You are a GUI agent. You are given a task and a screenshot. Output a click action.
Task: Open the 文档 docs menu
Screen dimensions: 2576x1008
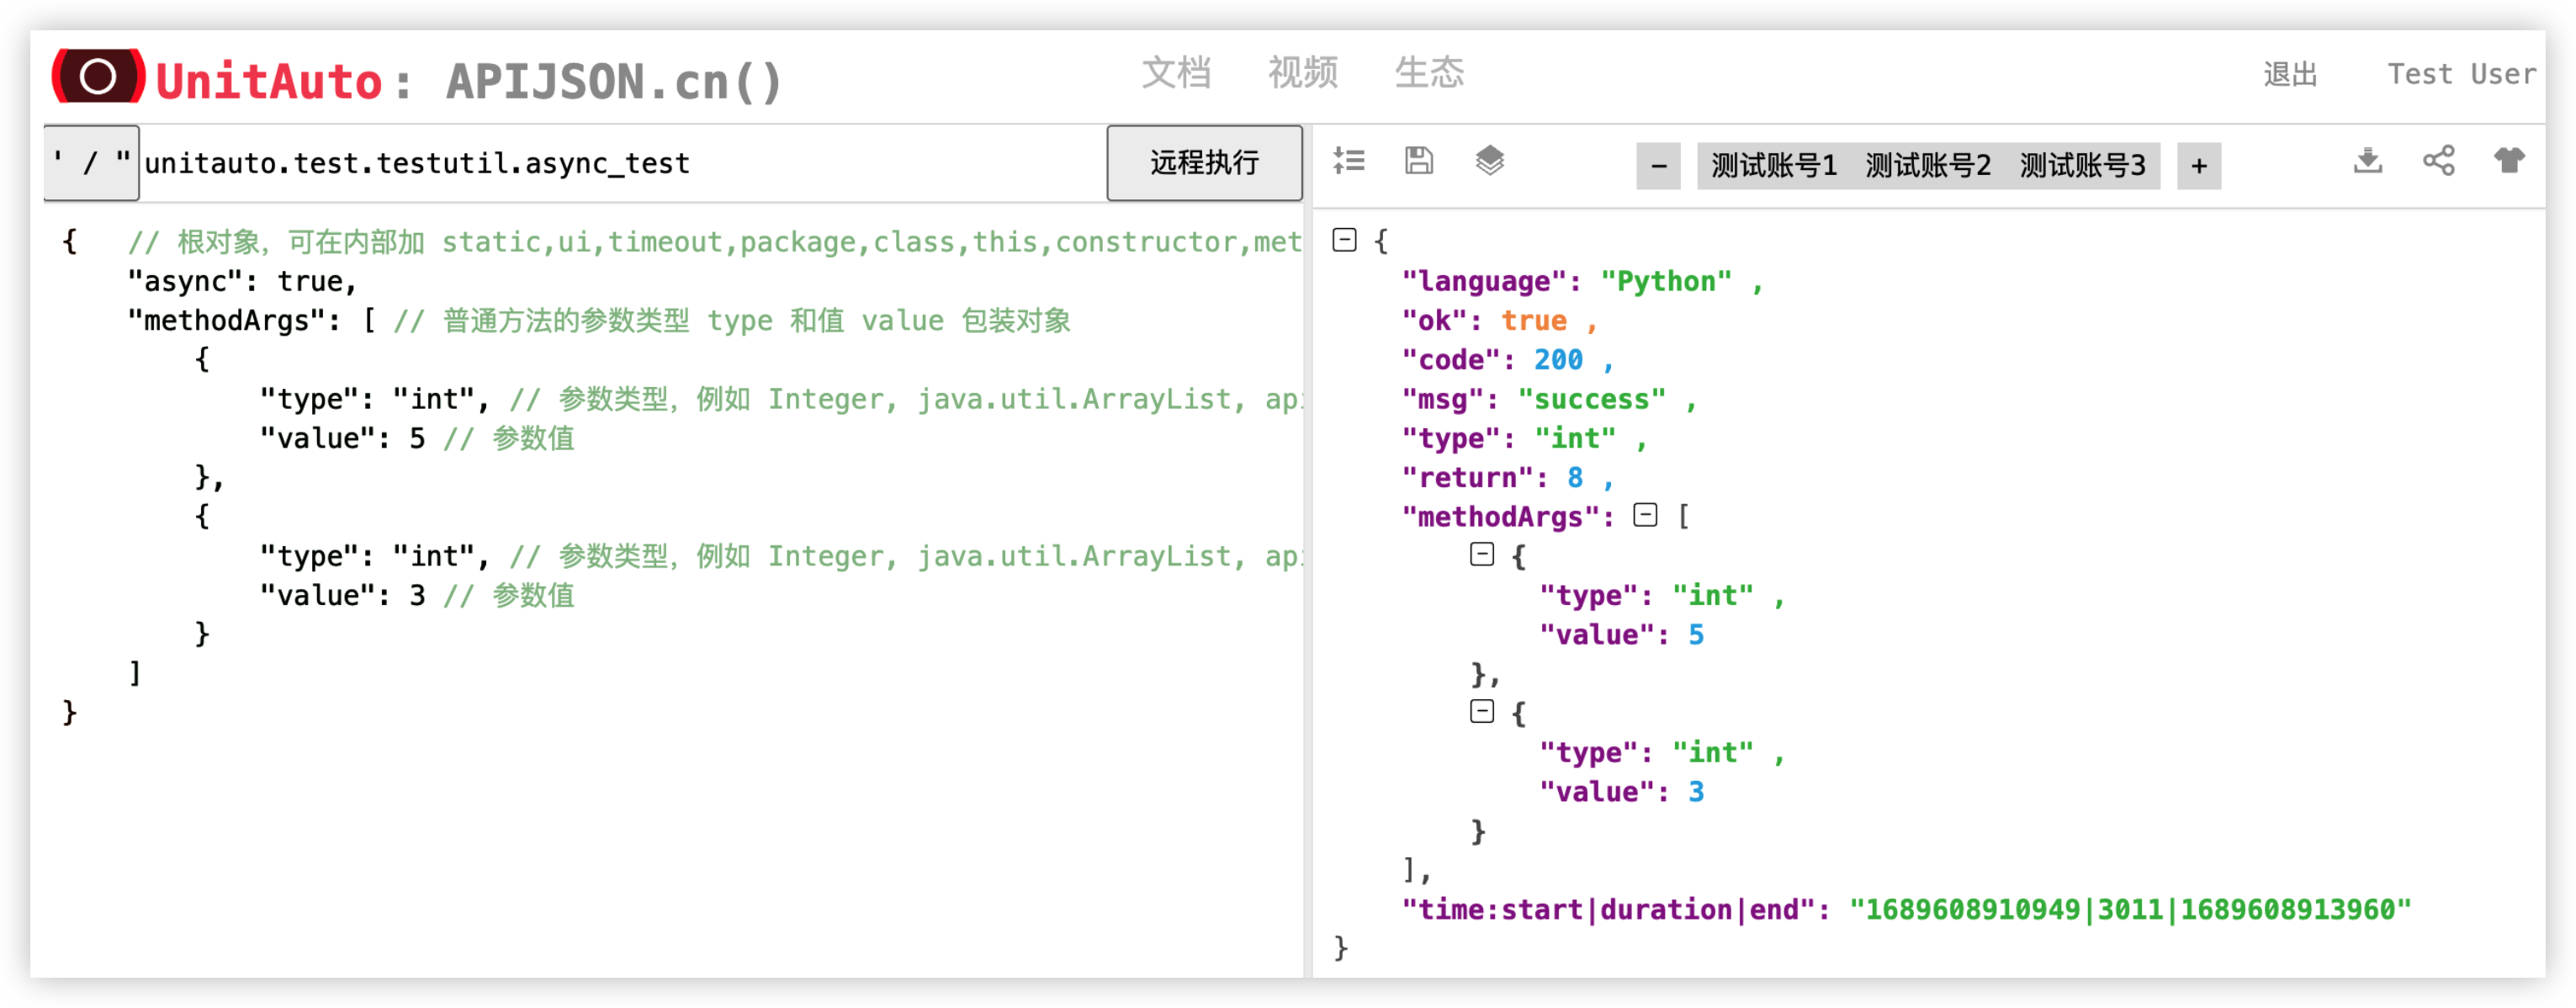pos(1177,73)
